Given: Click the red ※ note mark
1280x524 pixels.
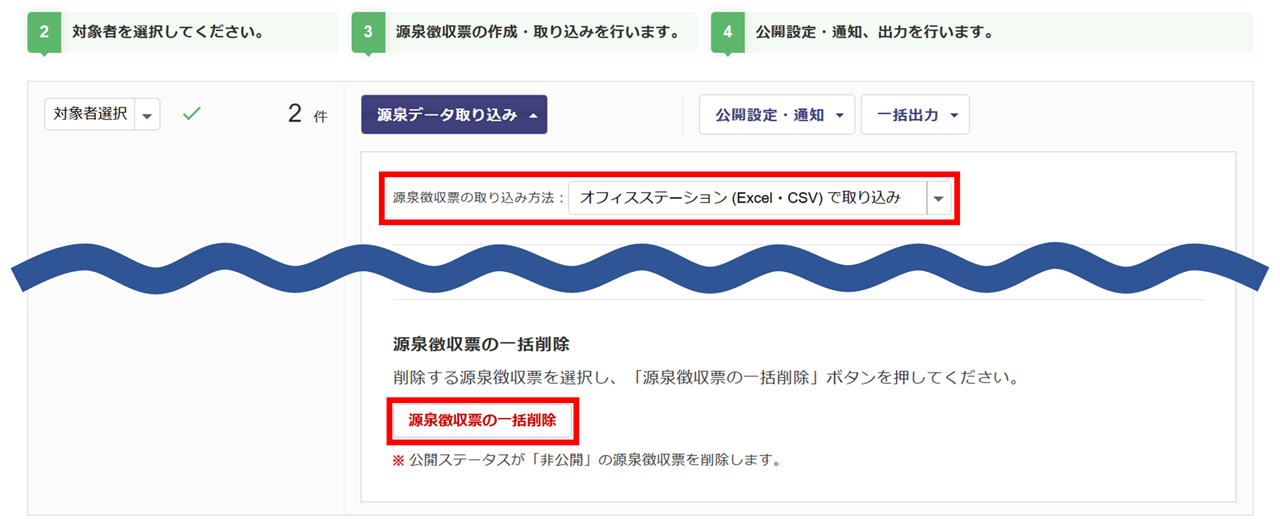Looking at the screenshot, I should click(x=398, y=461).
